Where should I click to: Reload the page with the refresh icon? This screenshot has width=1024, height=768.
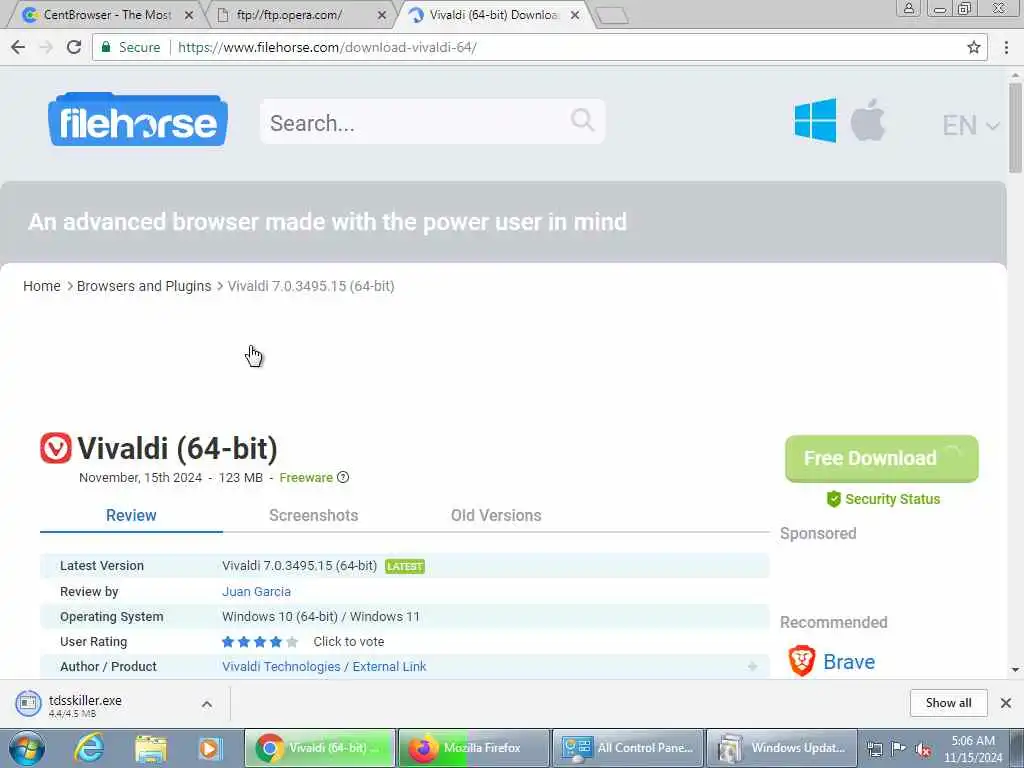click(74, 47)
